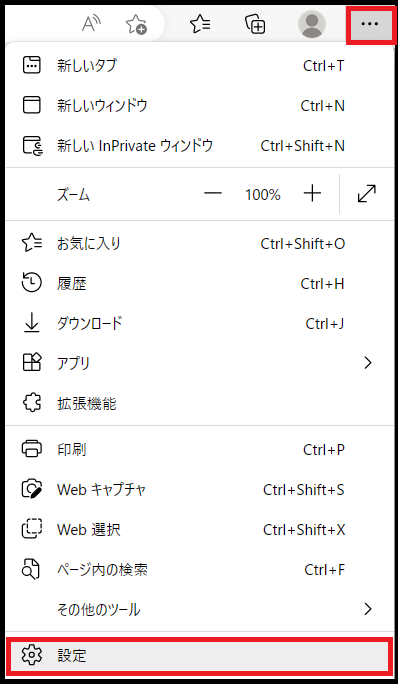Select 新しいタブ menu item
The width and height of the screenshot is (398, 684).
coord(199,66)
